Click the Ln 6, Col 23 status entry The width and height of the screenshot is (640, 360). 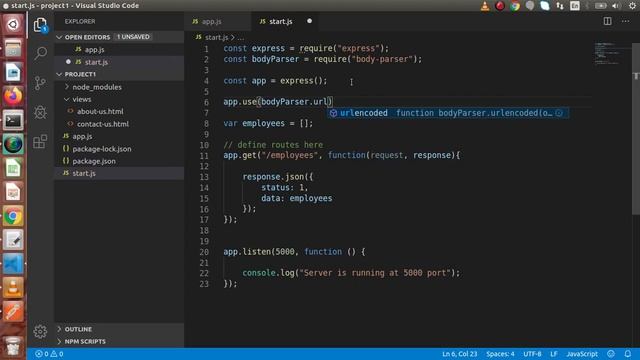(460, 354)
